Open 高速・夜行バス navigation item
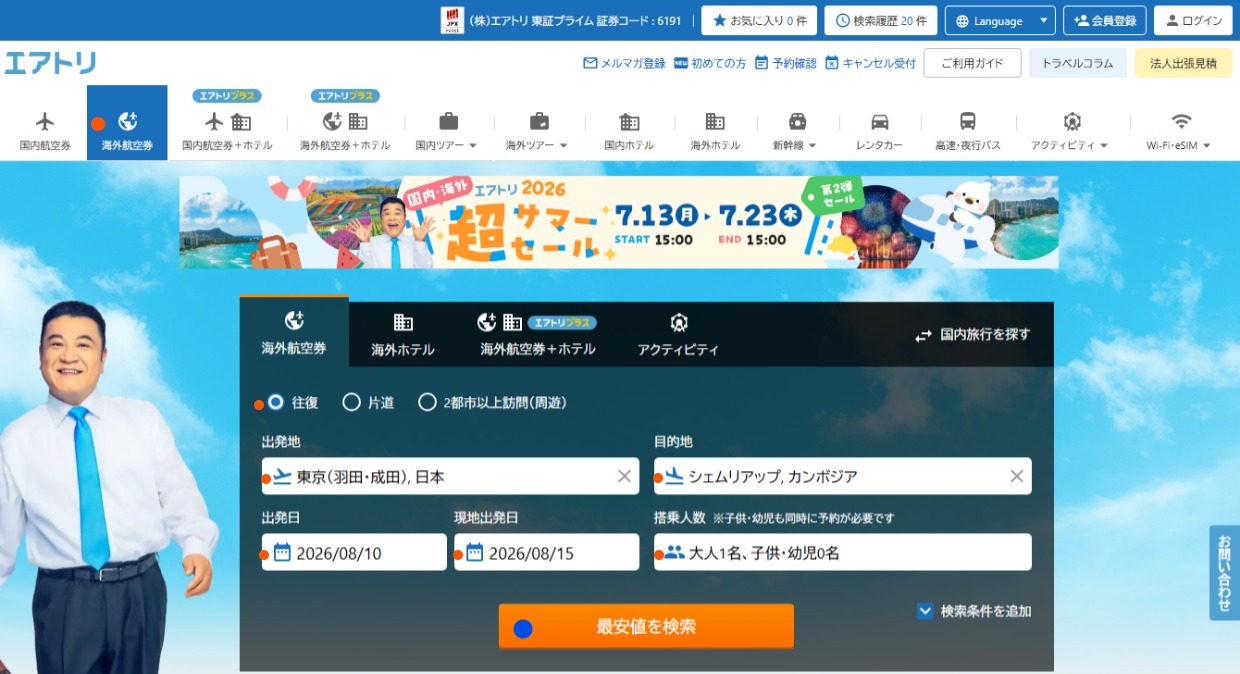Viewport: 1240px width, 674px height. (x=968, y=132)
